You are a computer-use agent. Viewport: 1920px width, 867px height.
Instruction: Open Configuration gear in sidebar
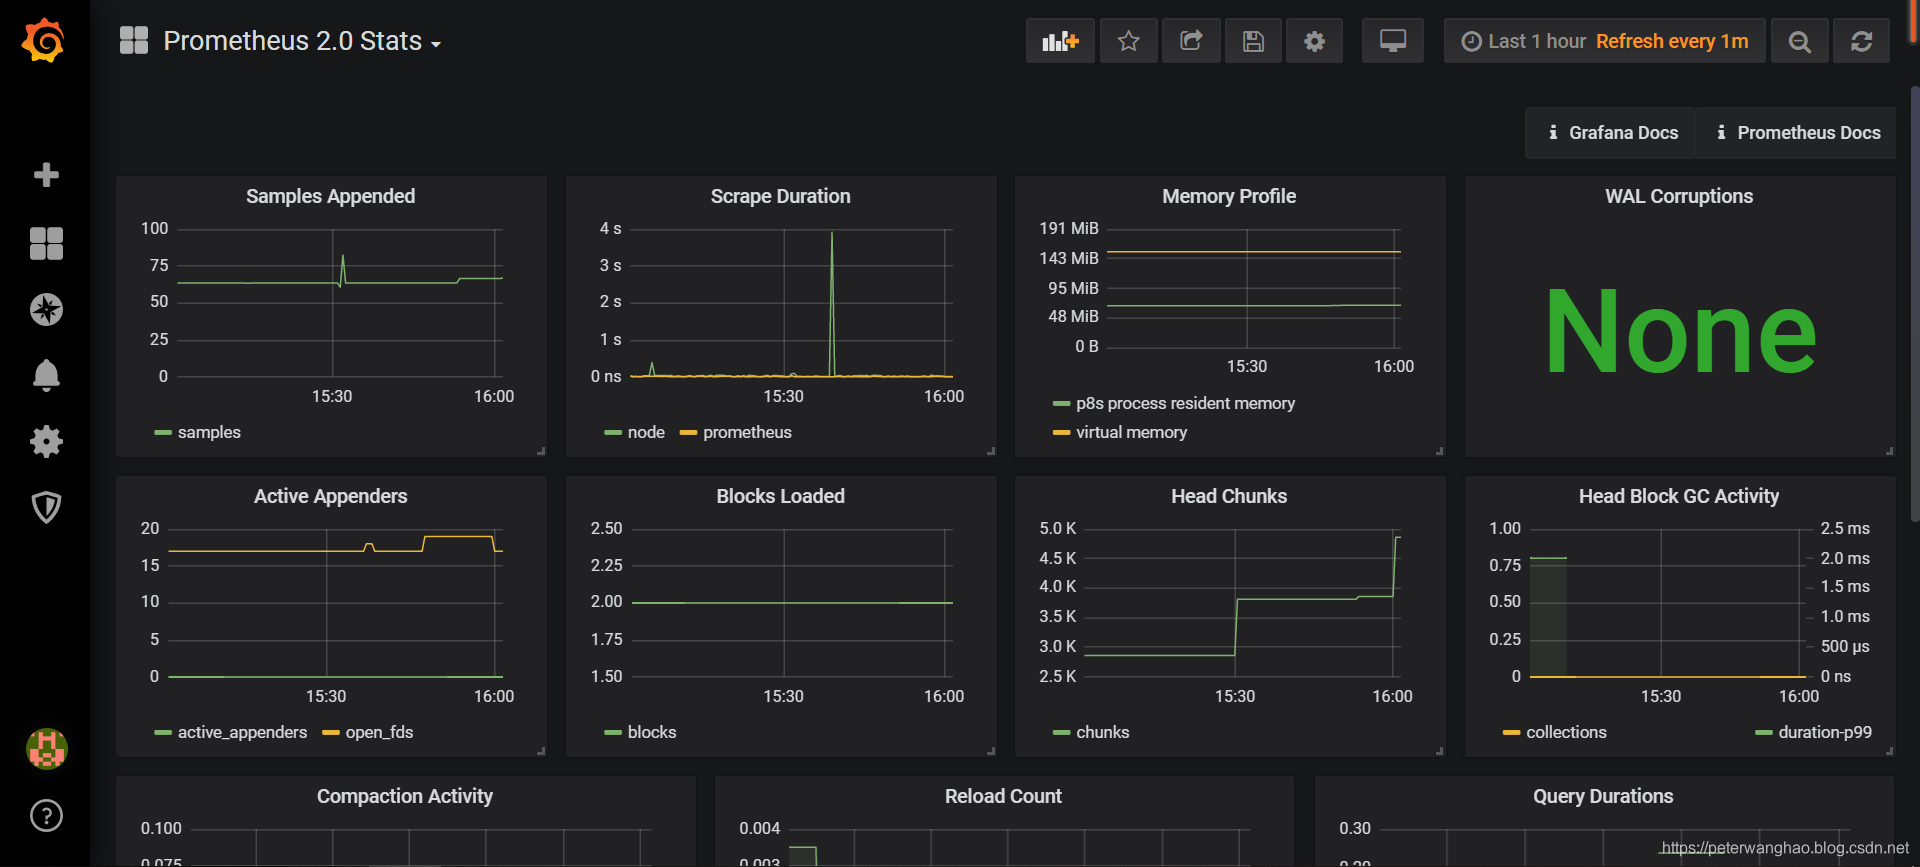[x=46, y=441]
